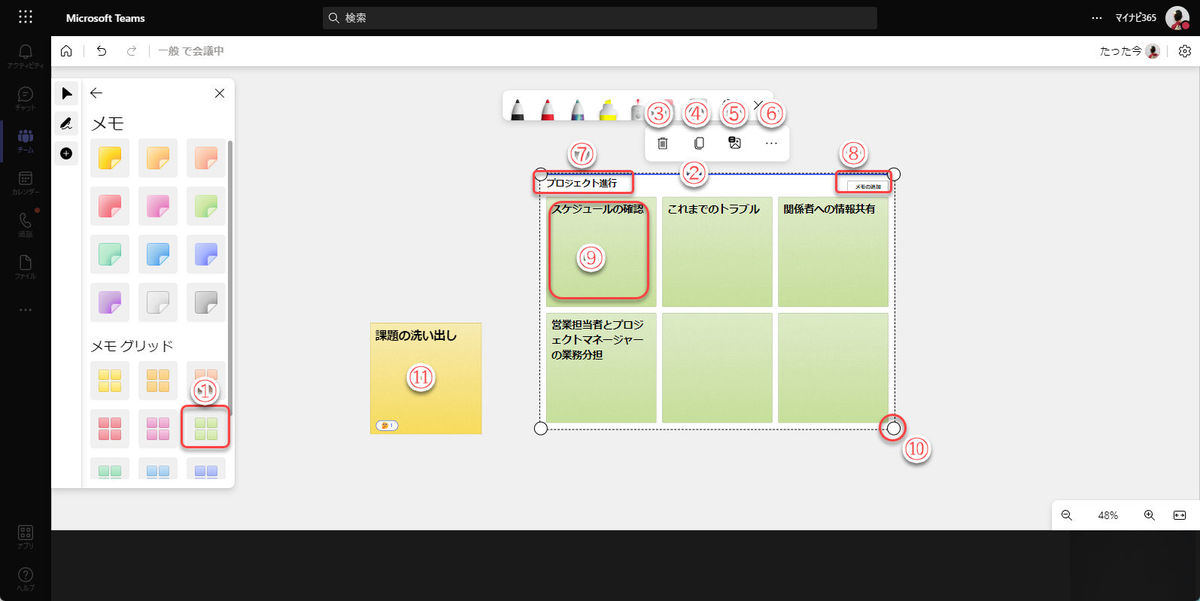Open the Teams (チーム) sidebar item
The height and width of the screenshot is (601, 1200).
(x=25, y=140)
